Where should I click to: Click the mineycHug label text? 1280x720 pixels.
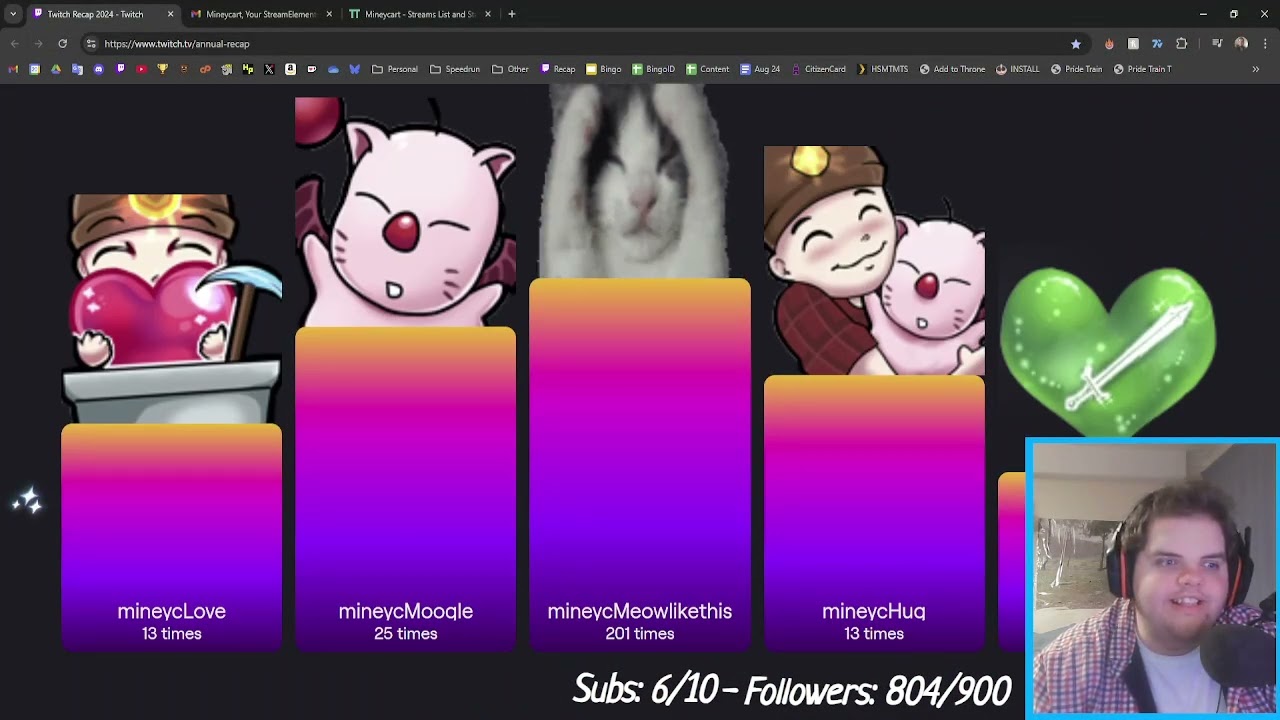pos(873,611)
